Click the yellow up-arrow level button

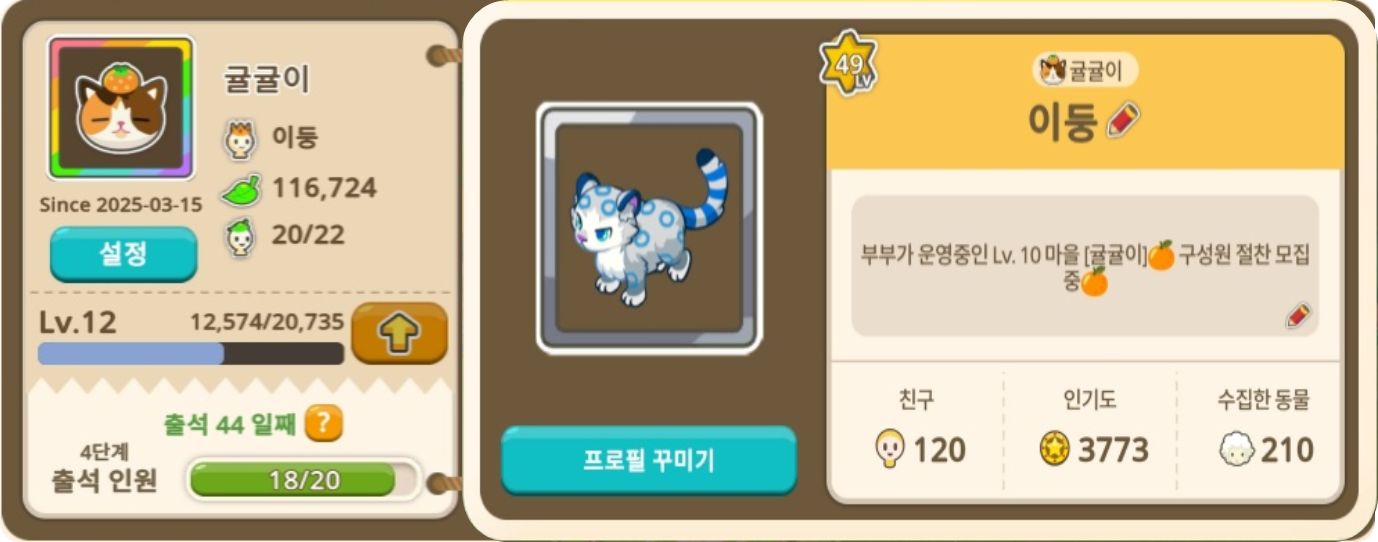pyautogui.click(x=399, y=333)
